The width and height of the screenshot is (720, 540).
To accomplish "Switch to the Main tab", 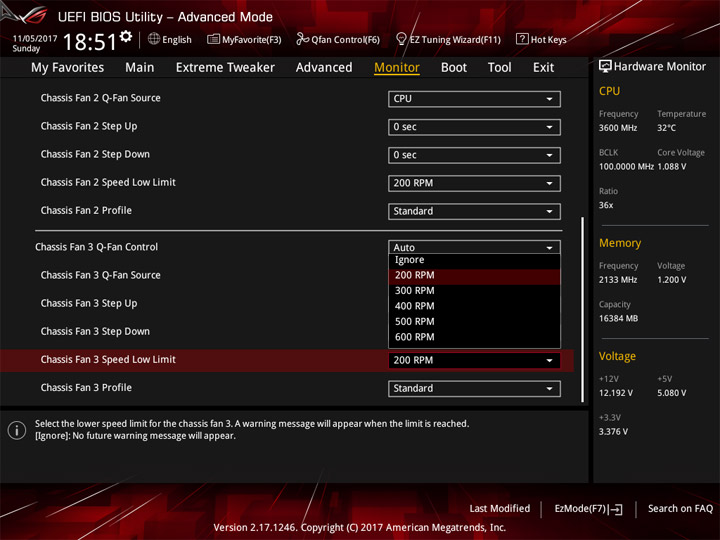I will click(140, 68).
